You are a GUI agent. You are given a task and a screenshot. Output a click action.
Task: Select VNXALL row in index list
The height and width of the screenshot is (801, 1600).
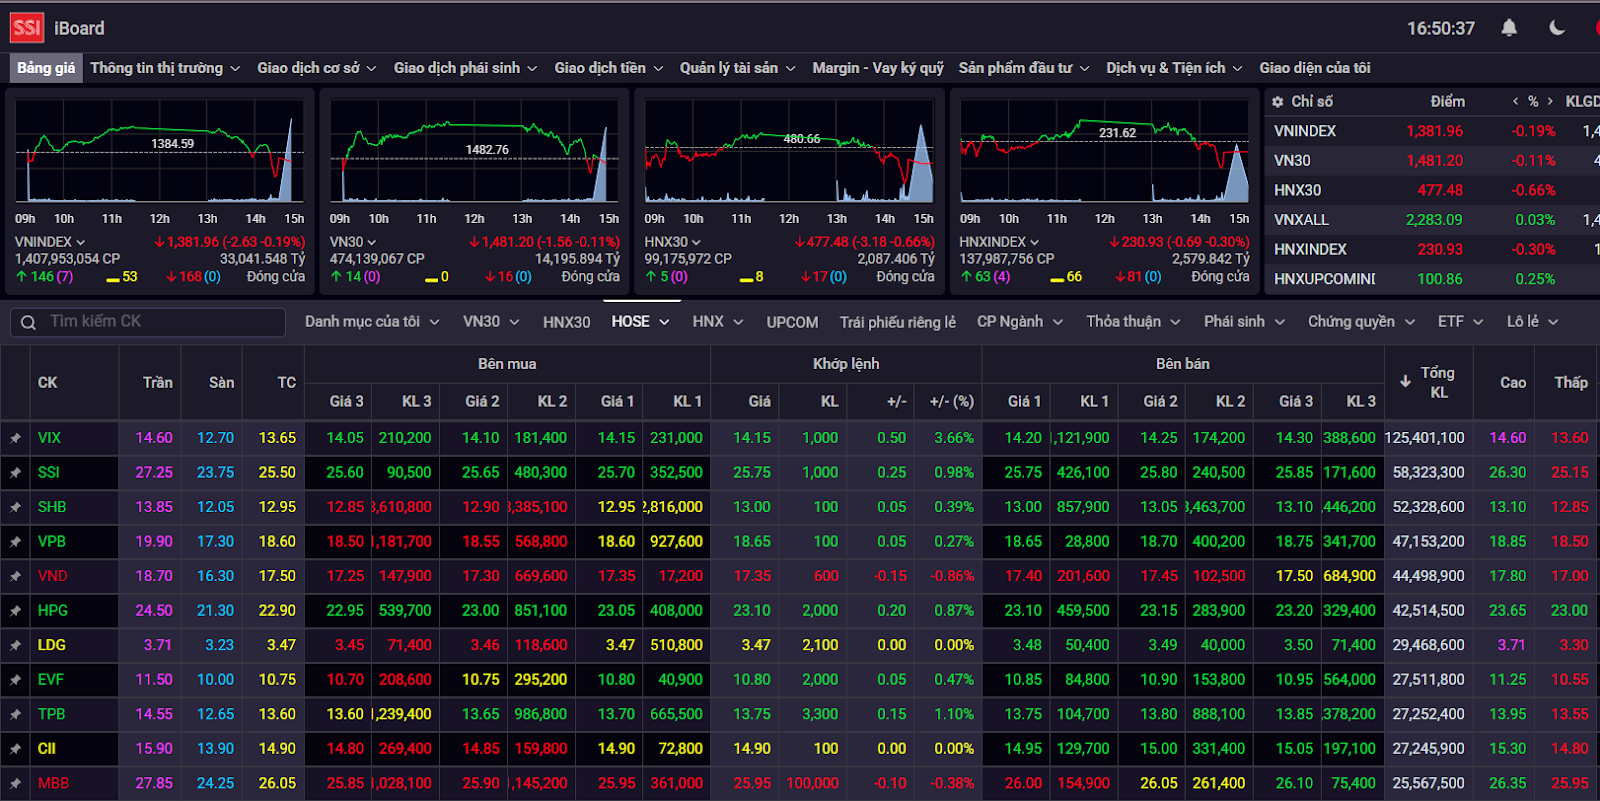[x=1432, y=220]
